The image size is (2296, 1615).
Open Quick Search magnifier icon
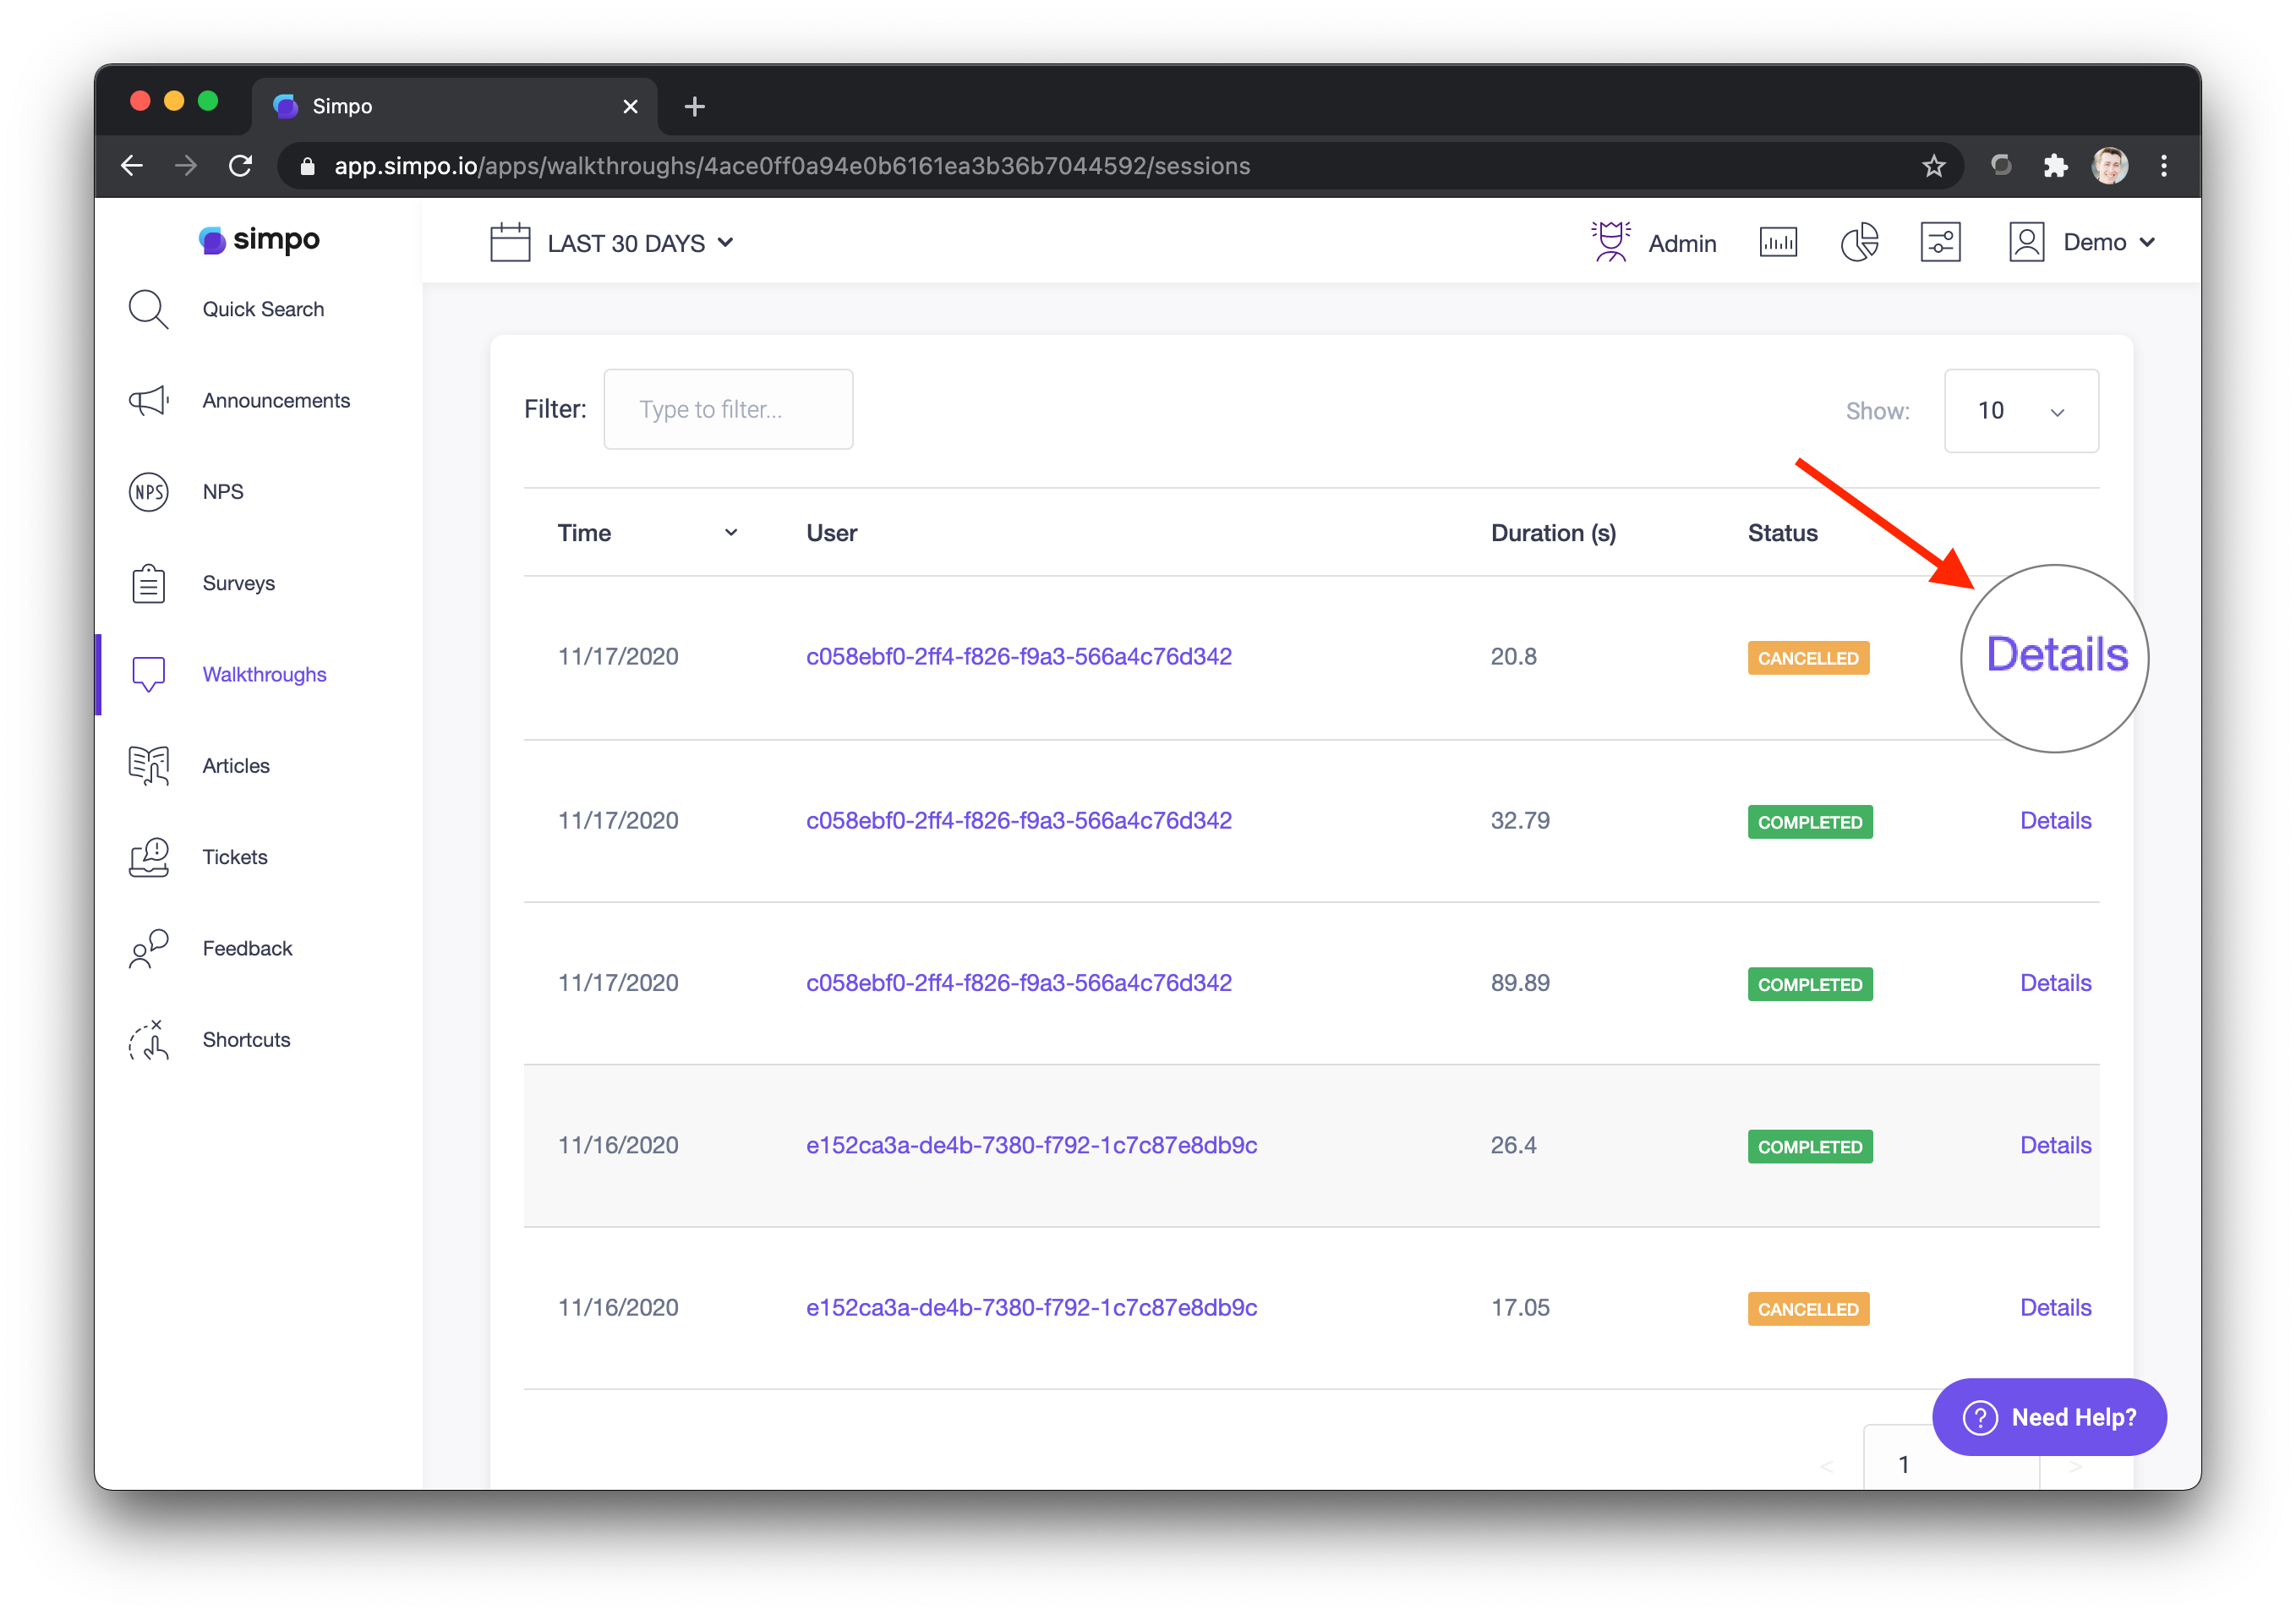coord(148,309)
